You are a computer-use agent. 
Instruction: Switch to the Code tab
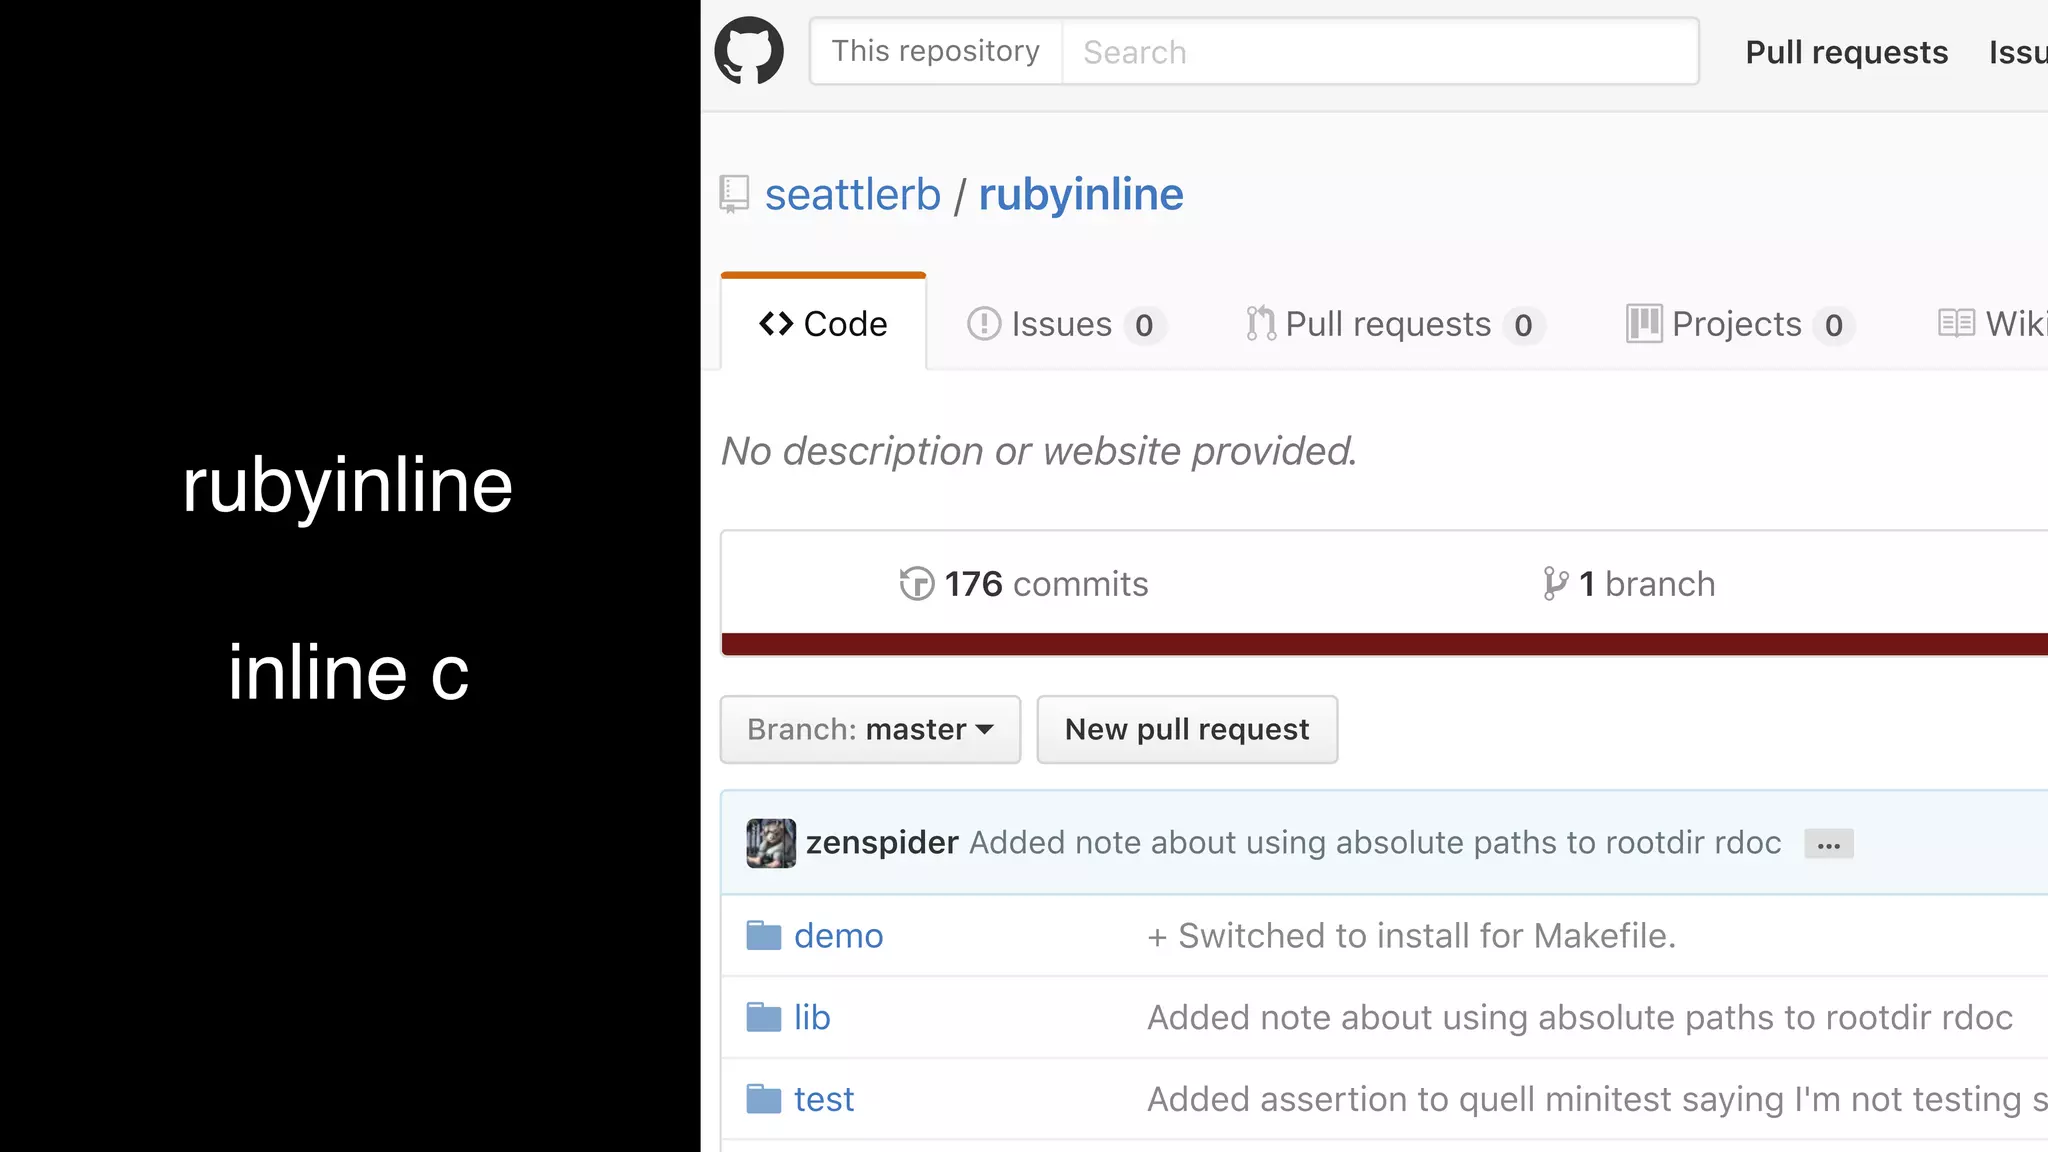click(x=823, y=324)
